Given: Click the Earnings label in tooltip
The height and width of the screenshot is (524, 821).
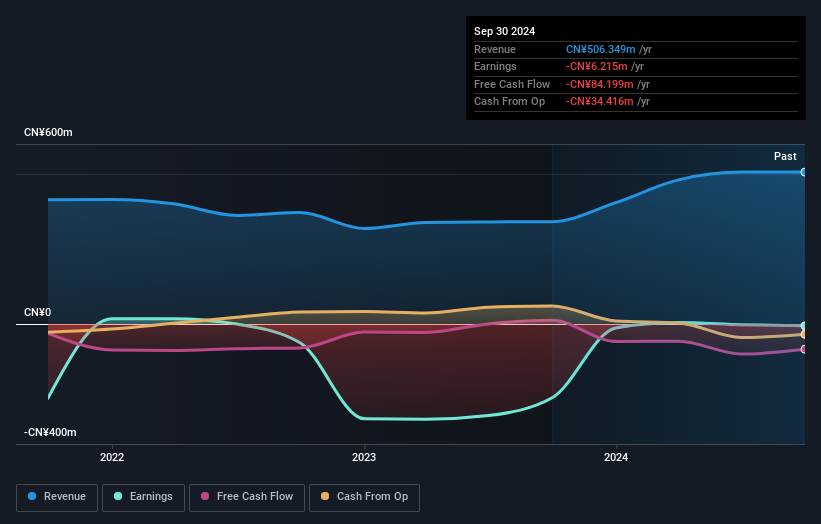Looking at the screenshot, I should tap(495, 66).
